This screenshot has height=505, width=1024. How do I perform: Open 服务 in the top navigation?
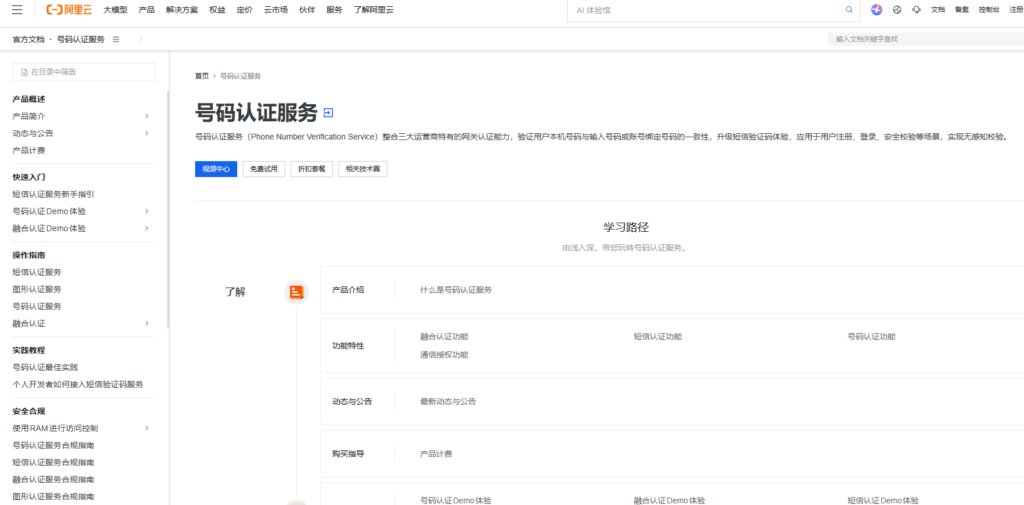tap(334, 10)
